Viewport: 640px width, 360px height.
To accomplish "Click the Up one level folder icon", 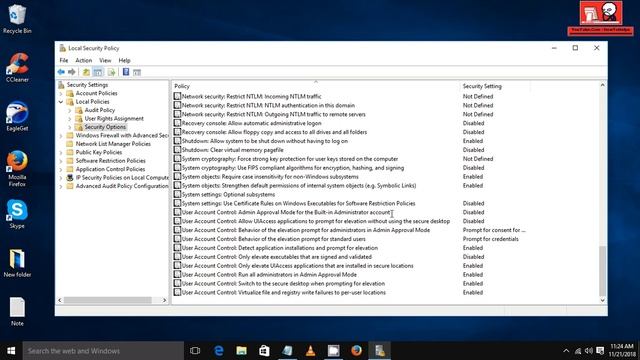I will [86, 72].
